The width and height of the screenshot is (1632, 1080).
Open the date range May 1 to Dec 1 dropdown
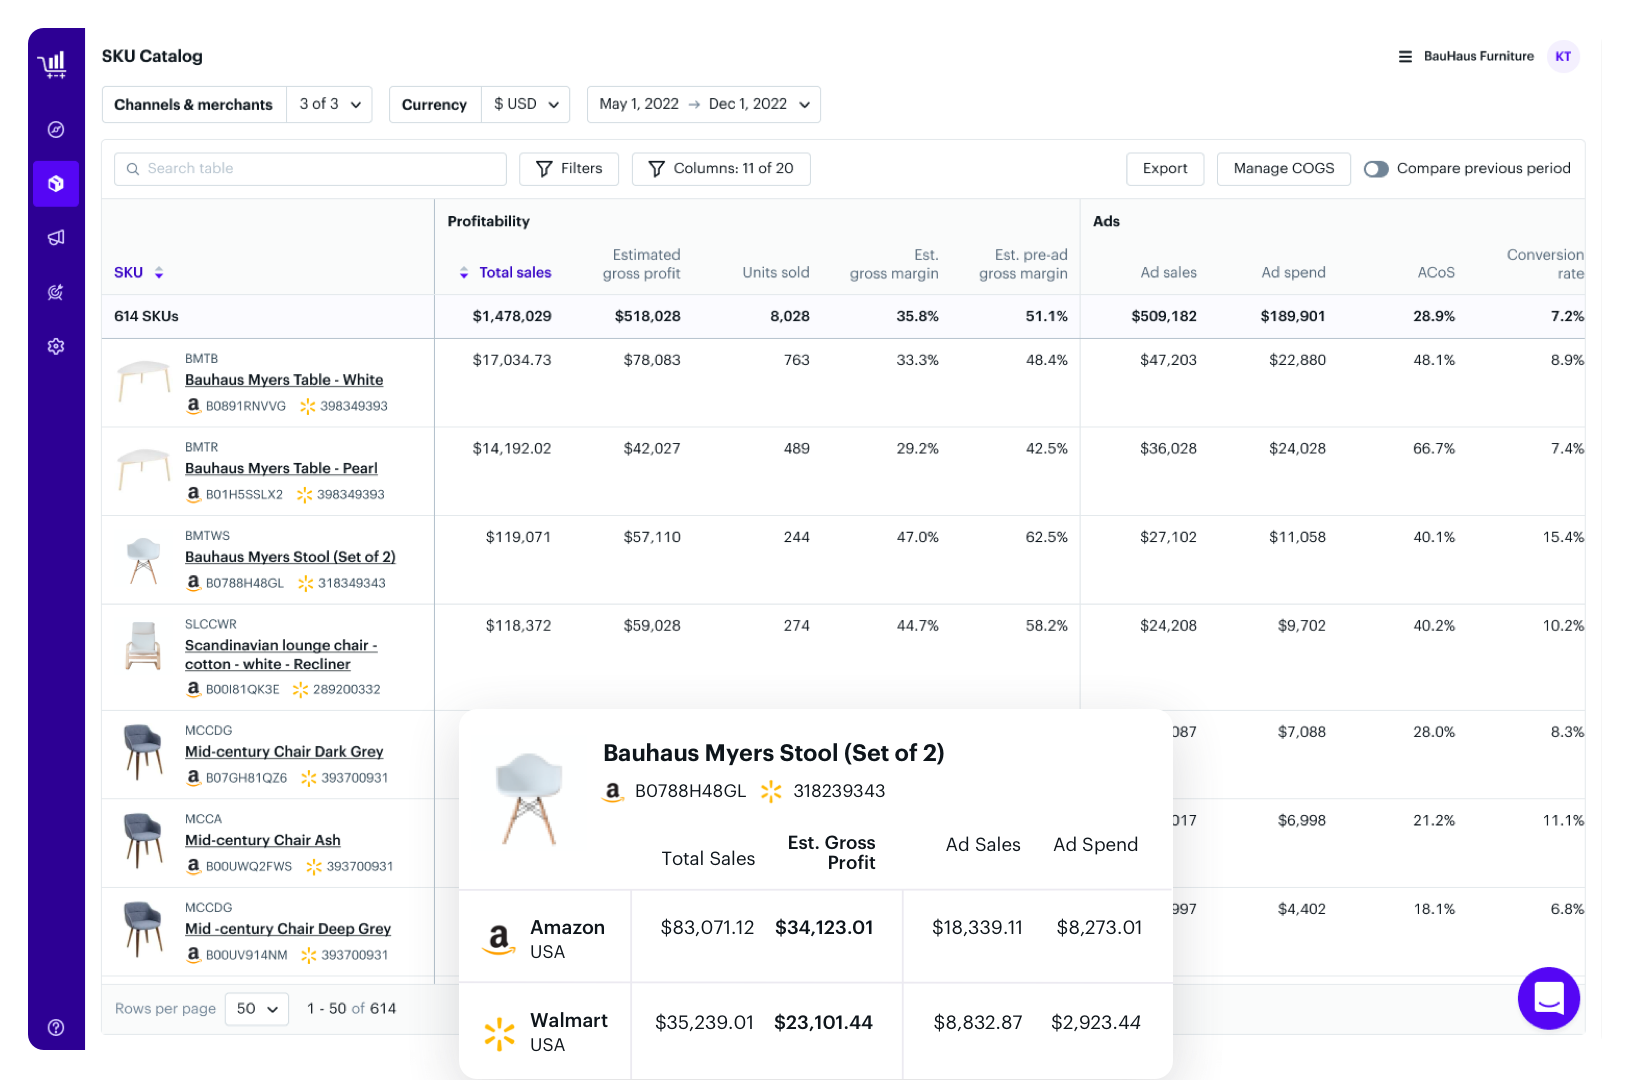(704, 104)
